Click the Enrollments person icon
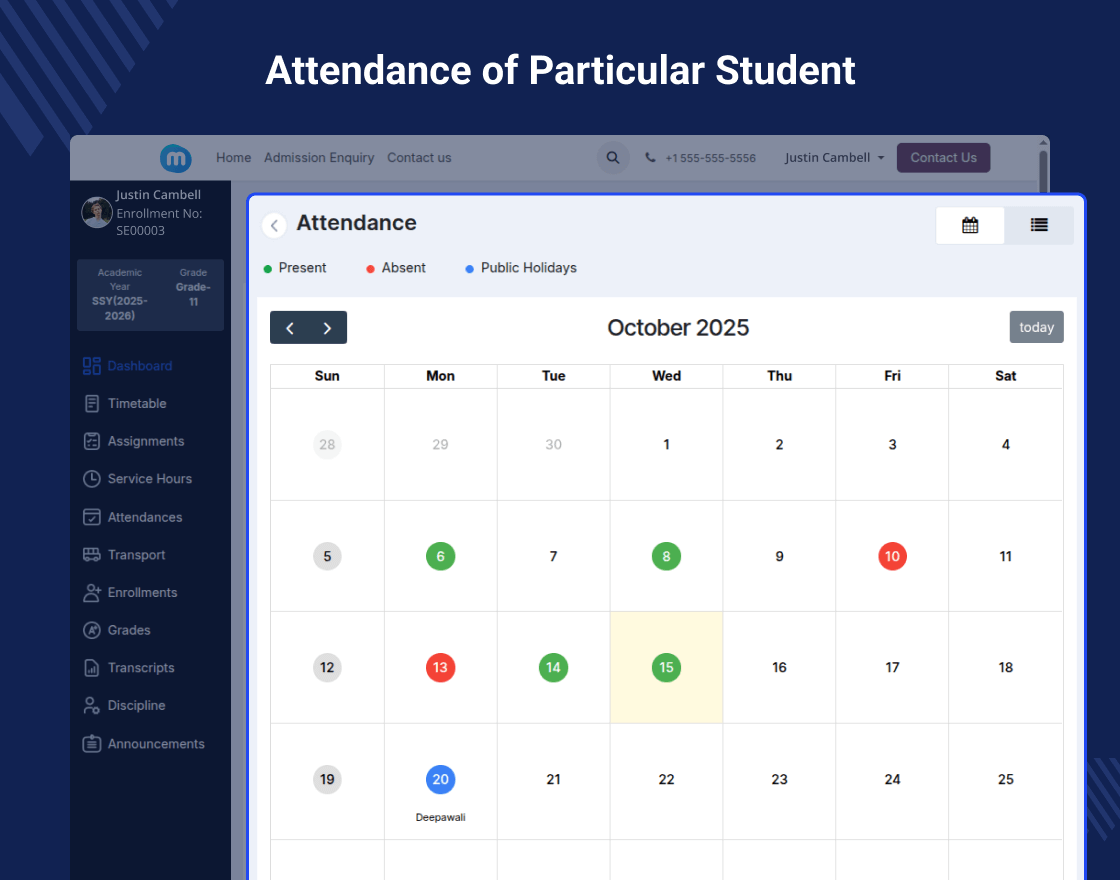Viewport: 1120px width, 880px height. point(91,592)
